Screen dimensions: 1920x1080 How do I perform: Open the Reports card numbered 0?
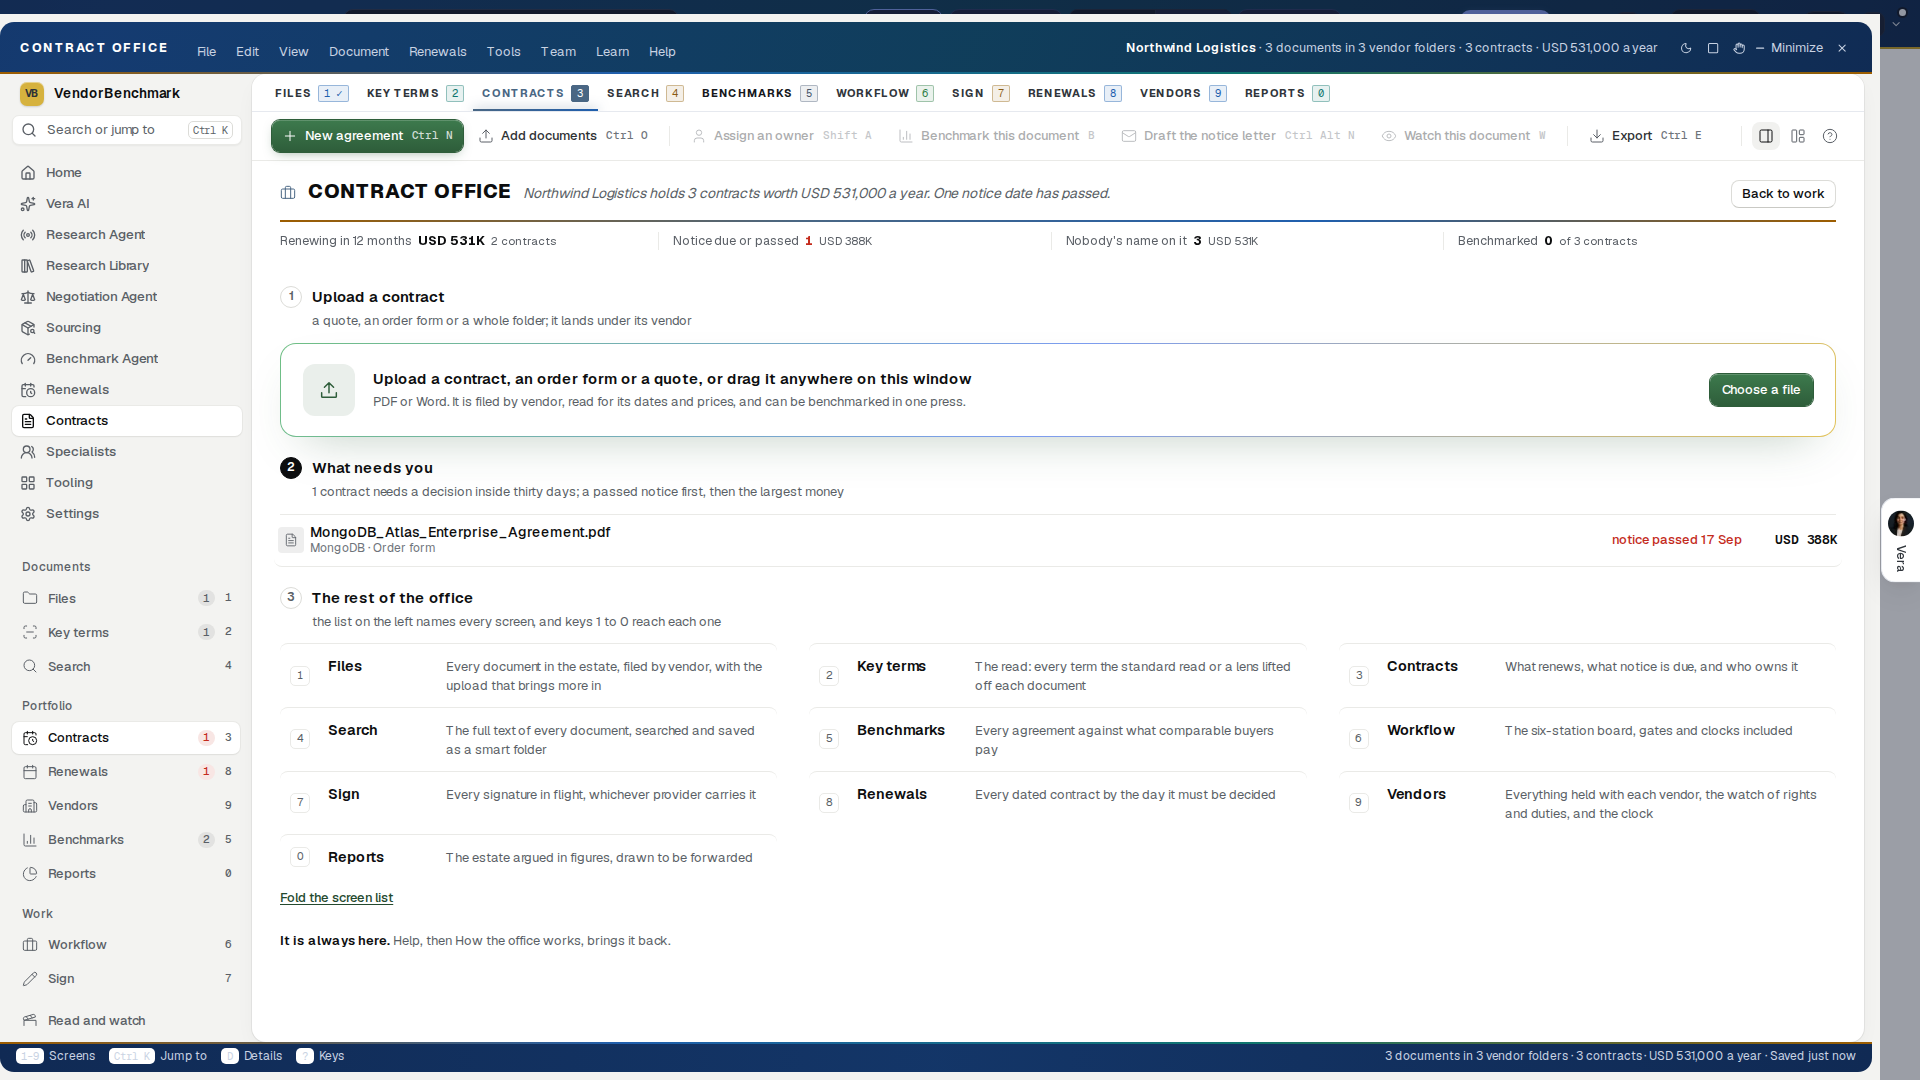click(528, 857)
